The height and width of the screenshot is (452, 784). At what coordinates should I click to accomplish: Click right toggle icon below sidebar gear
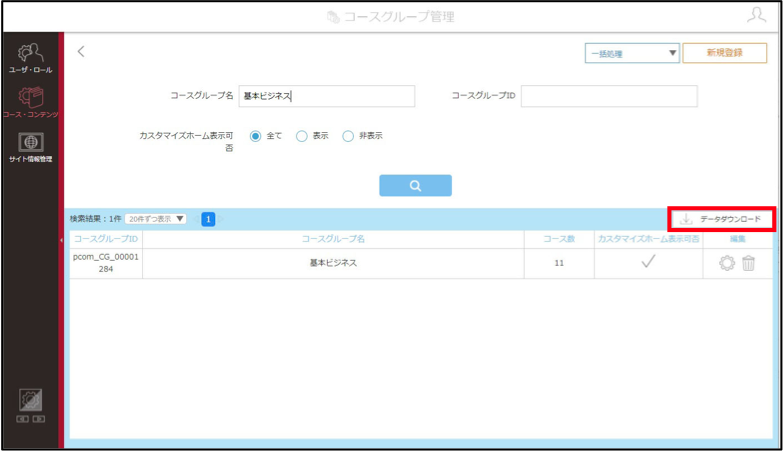click(39, 419)
